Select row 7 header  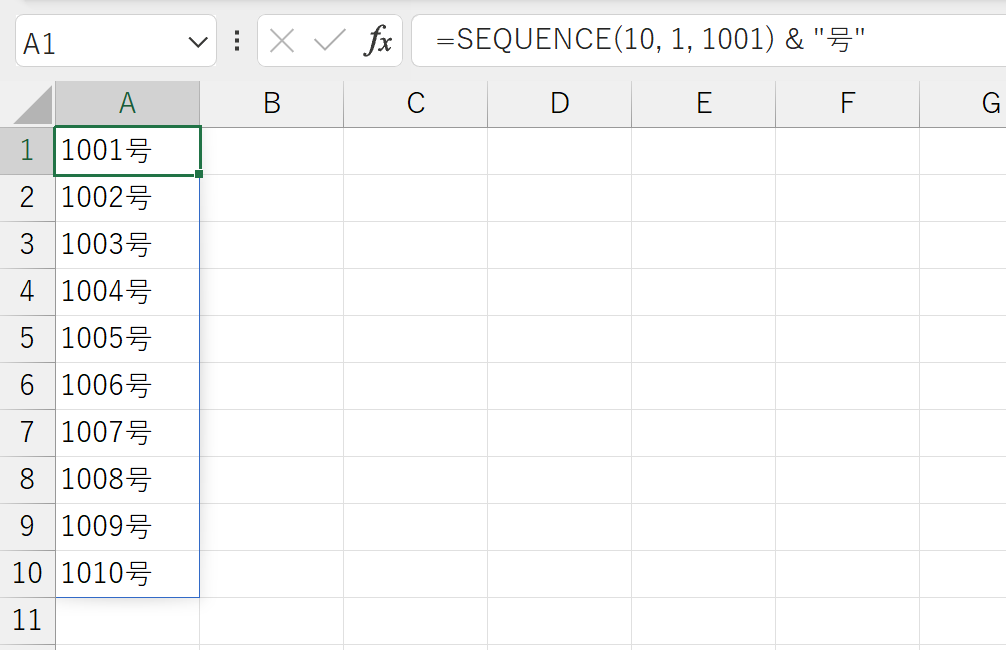(27, 432)
